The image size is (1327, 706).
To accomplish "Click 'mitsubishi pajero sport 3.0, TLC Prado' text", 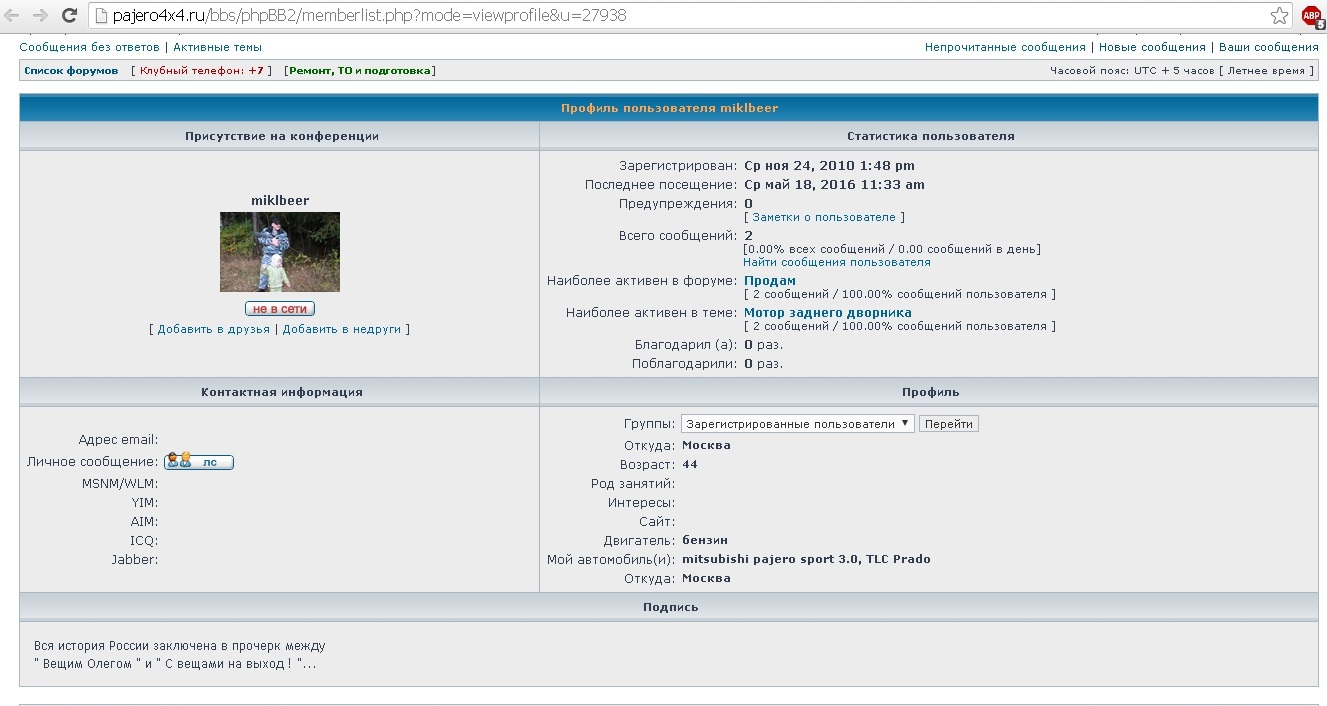I will click(x=806, y=559).
